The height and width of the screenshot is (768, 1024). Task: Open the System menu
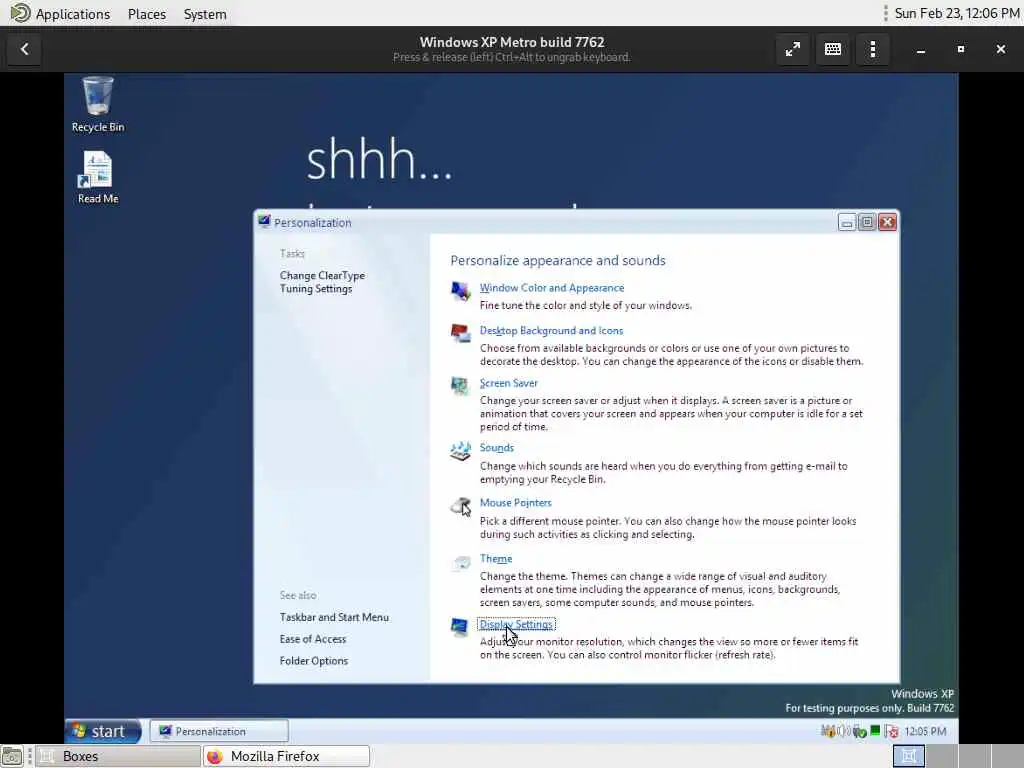205,14
